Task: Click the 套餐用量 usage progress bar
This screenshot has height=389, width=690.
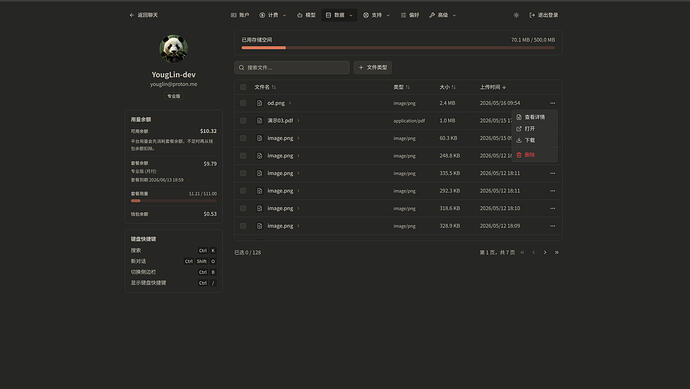Action: point(174,201)
